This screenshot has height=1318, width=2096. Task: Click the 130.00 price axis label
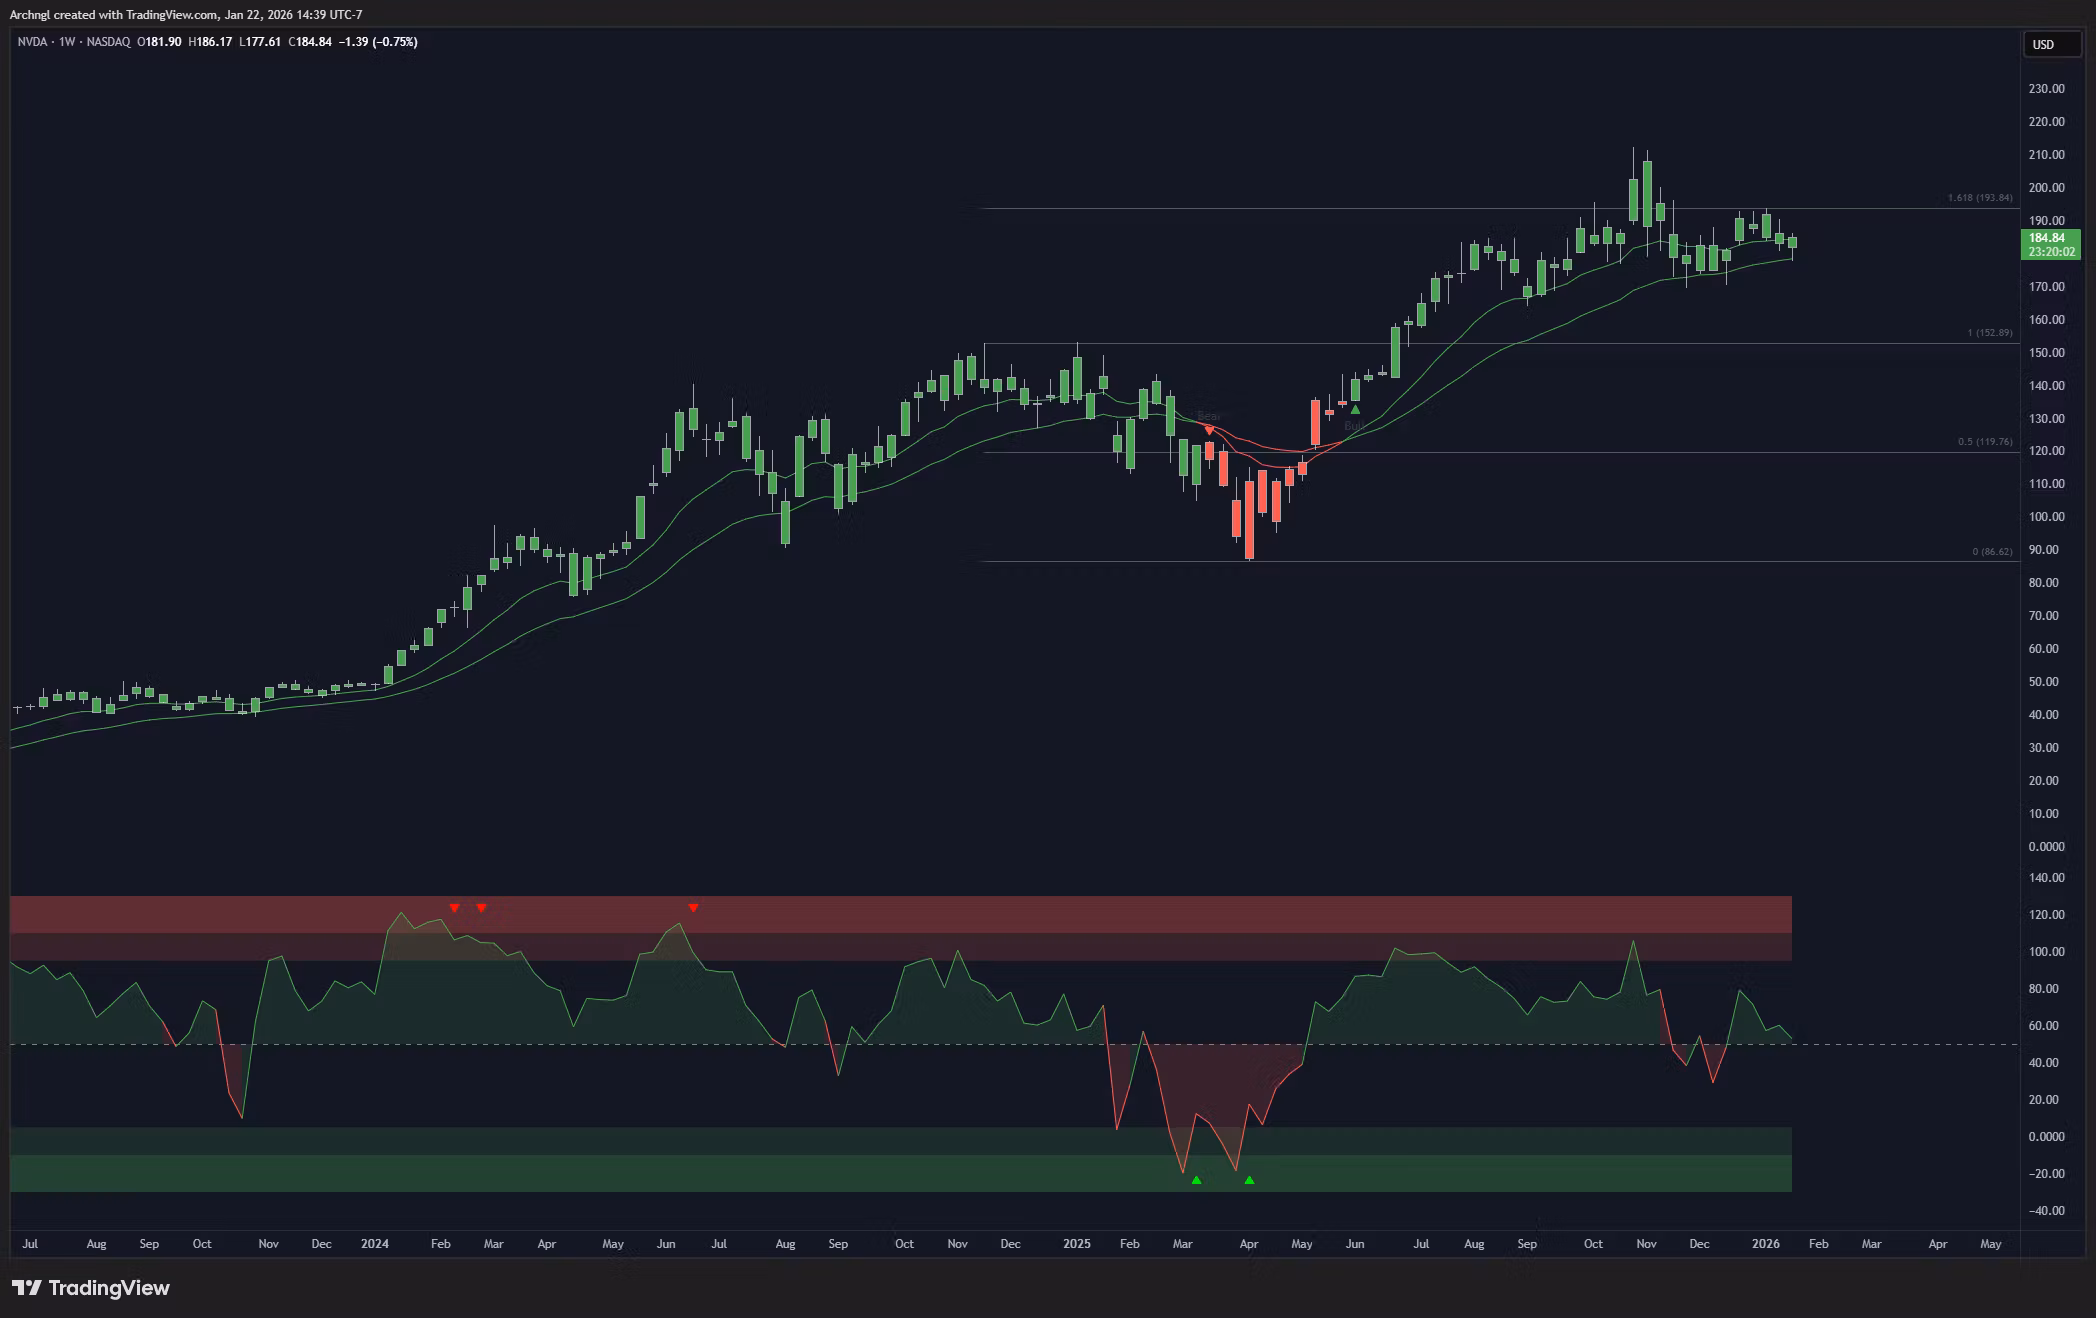pos(2047,419)
